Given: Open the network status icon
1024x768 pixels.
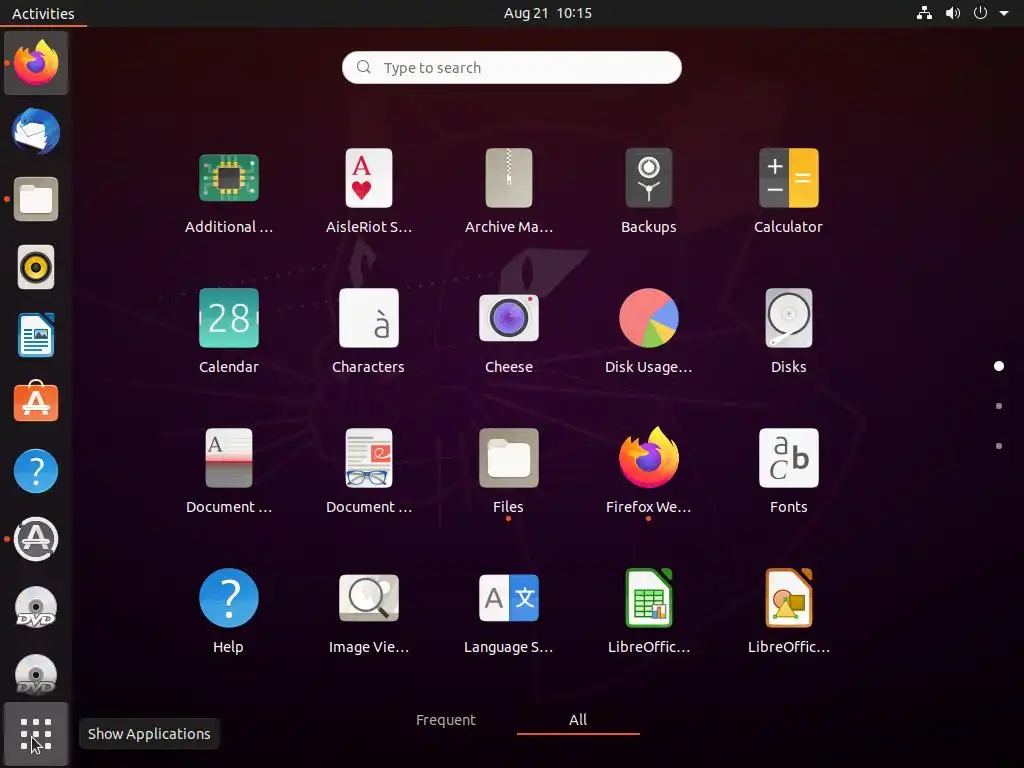Looking at the screenshot, I should (924, 13).
